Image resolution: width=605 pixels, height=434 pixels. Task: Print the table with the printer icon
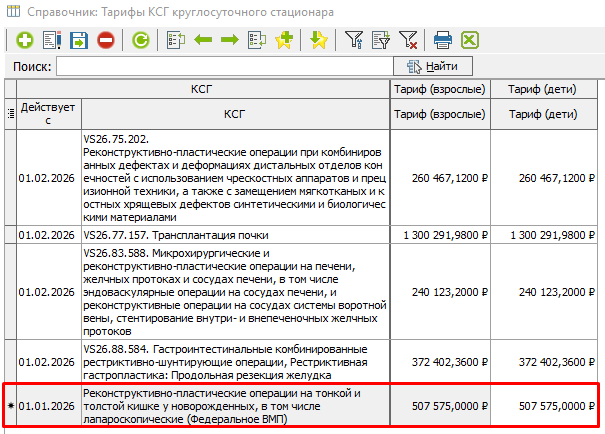point(443,40)
